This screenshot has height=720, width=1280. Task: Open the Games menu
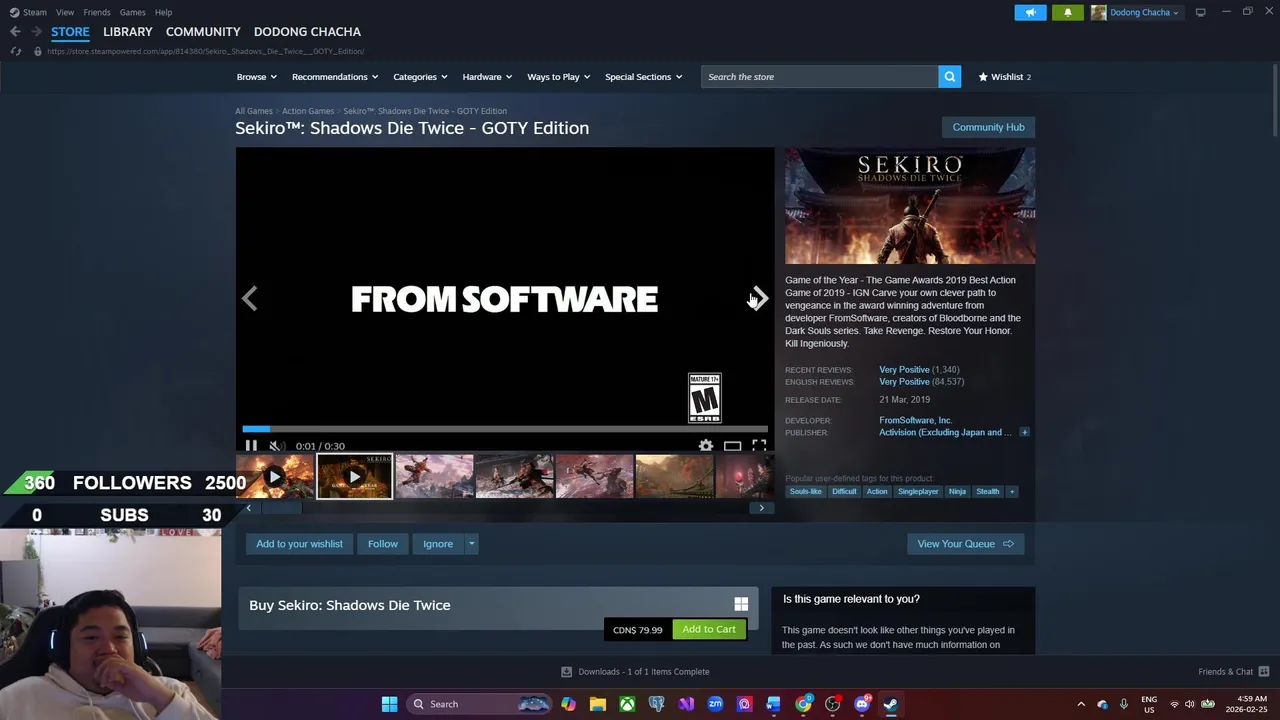[132, 12]
